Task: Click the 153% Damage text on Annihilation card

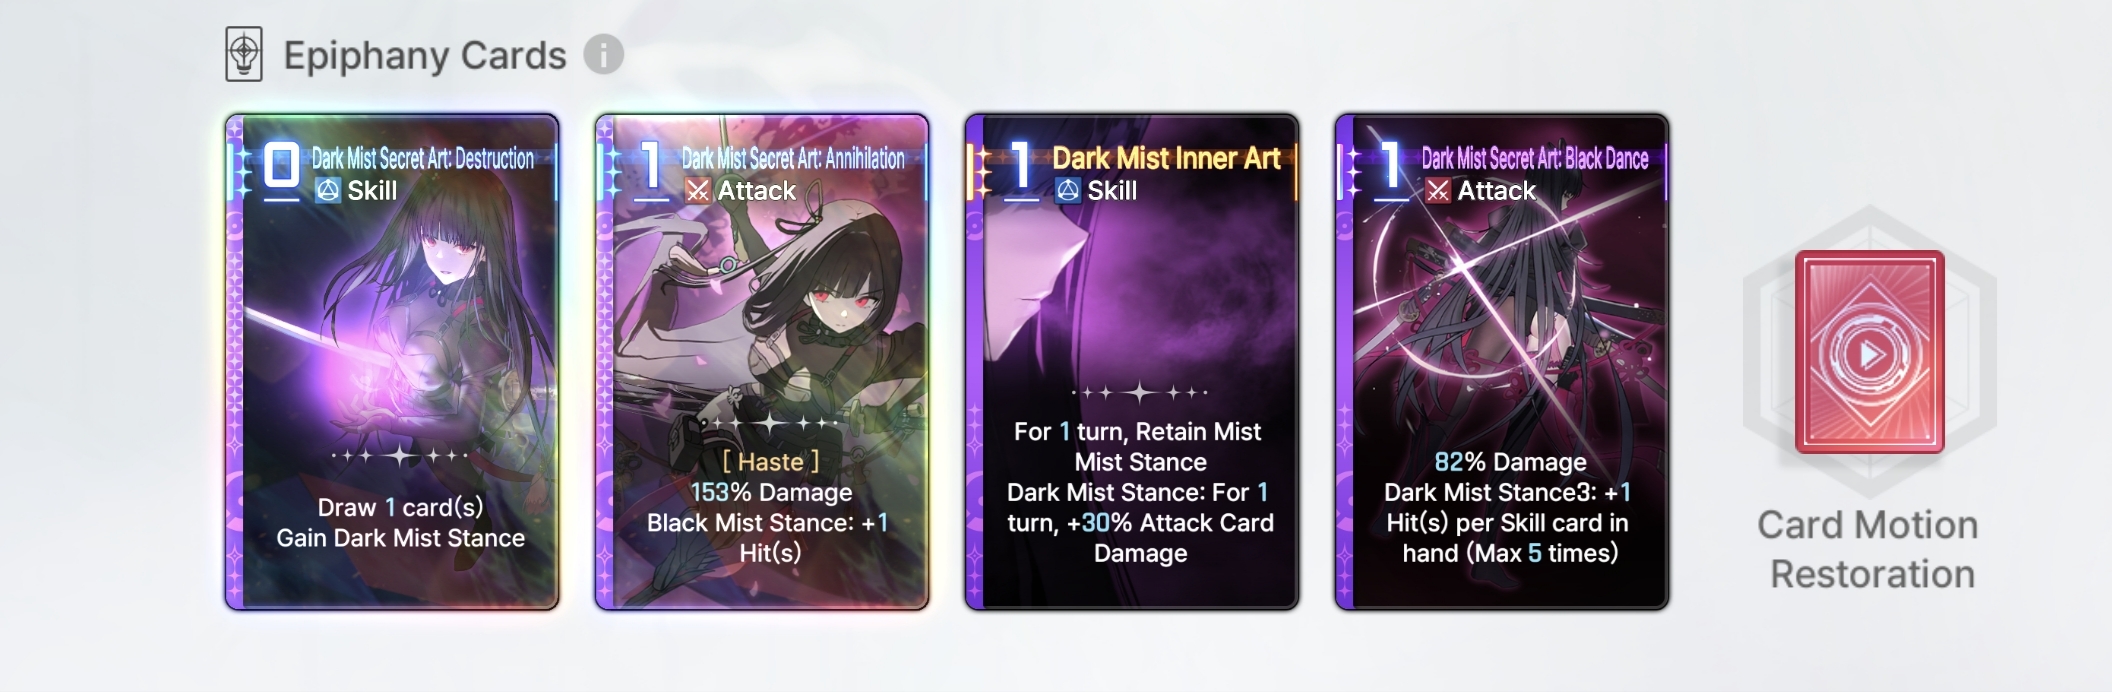Action: click(x=771, y=492)
